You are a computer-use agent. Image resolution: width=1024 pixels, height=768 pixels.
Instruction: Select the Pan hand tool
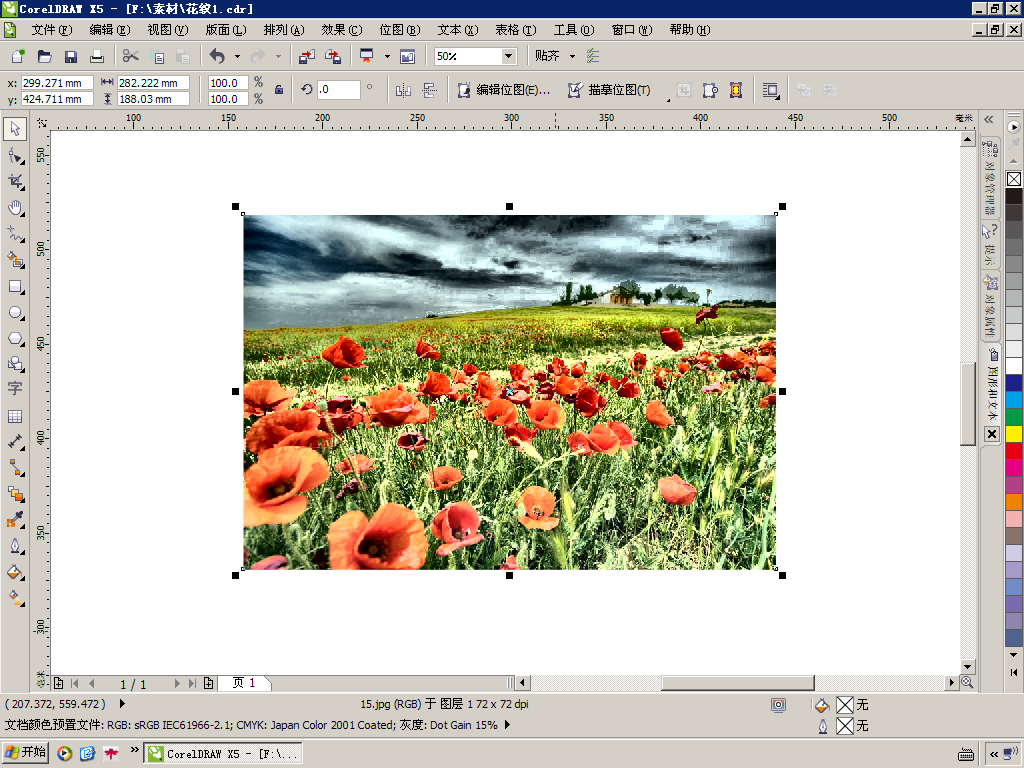click(15, 208)
